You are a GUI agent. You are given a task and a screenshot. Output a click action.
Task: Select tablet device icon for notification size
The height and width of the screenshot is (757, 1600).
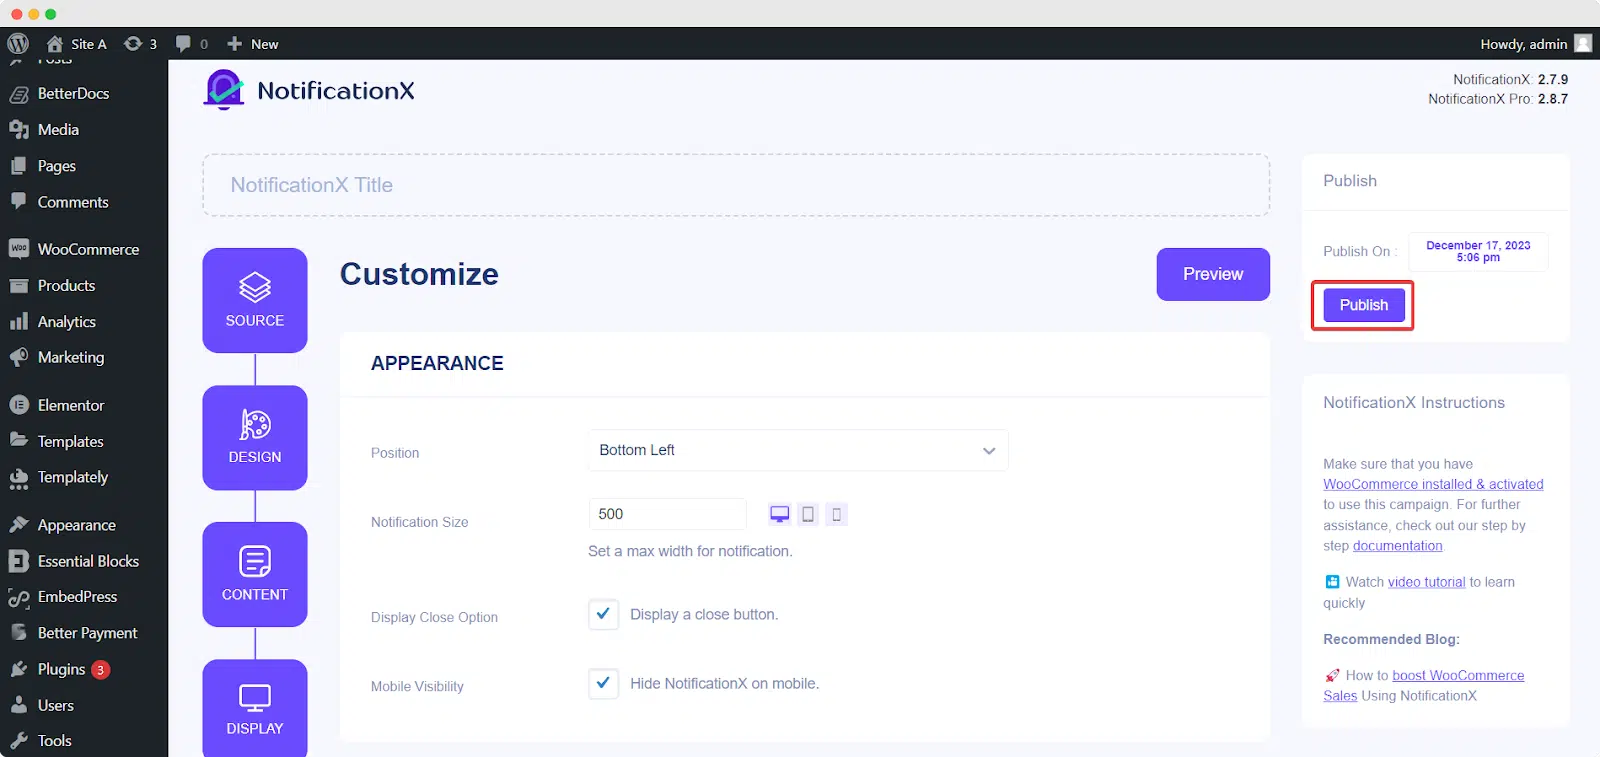[808, 514]
